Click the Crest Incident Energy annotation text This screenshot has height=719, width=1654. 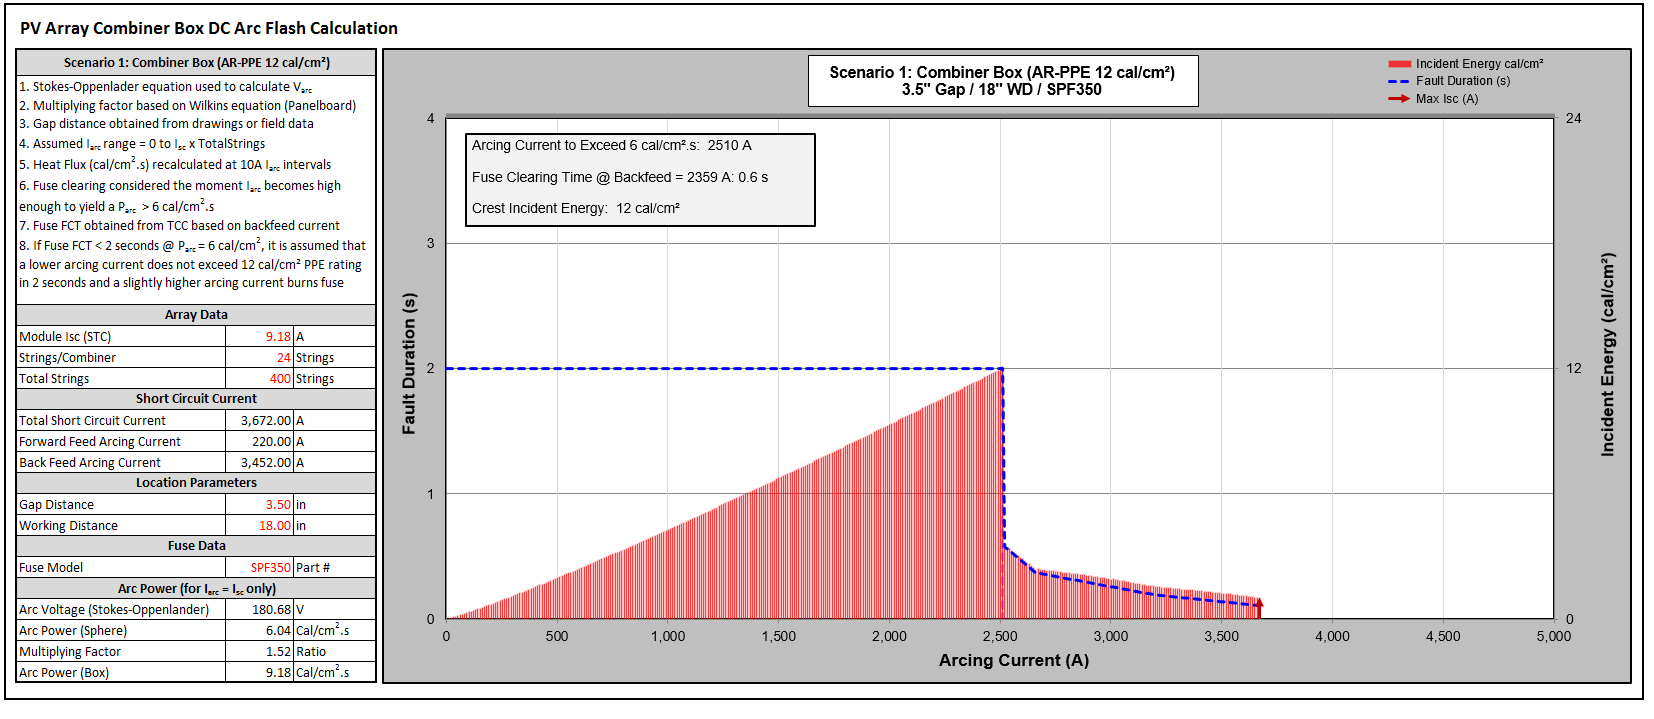pos(575,209)
